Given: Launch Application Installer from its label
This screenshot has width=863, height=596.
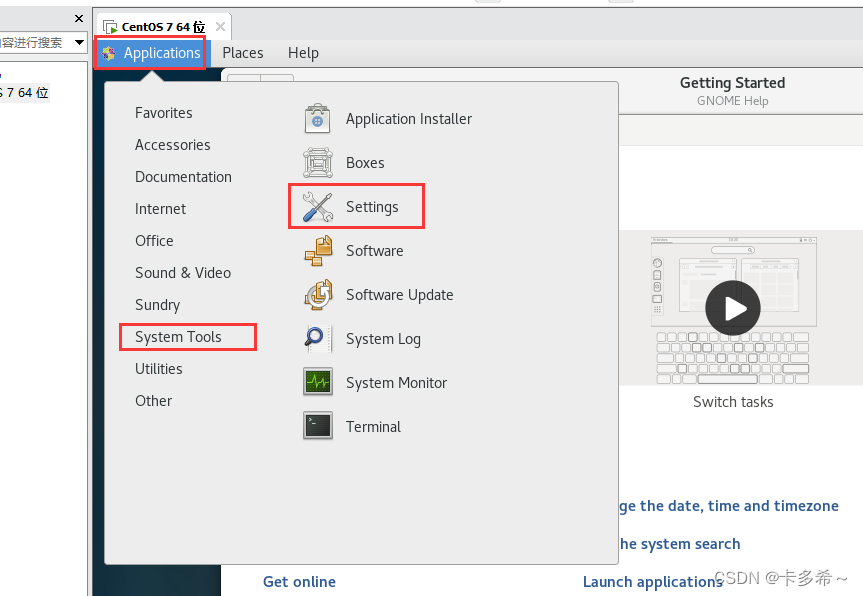Looking at the screenshot, I should point(409,119).
